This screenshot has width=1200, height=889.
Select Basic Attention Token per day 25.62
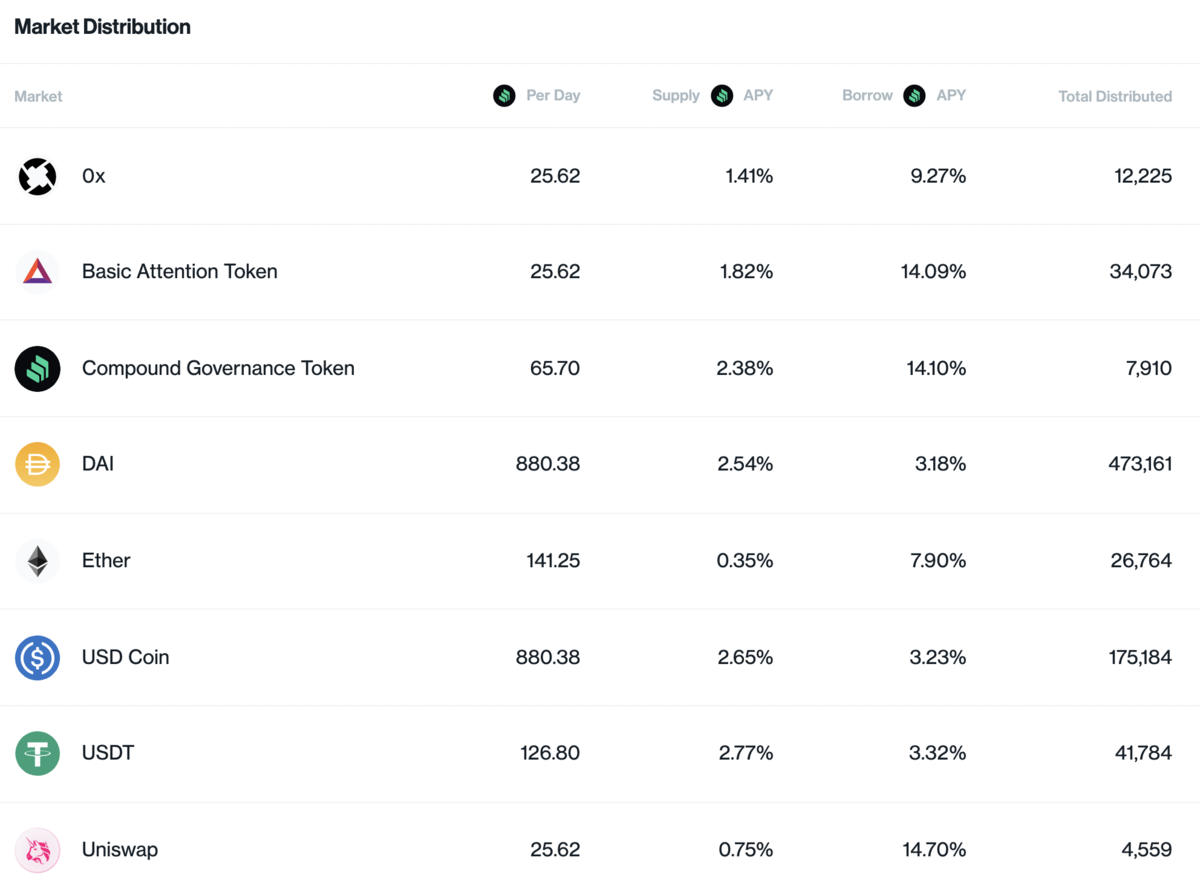(x=555, y=272)
